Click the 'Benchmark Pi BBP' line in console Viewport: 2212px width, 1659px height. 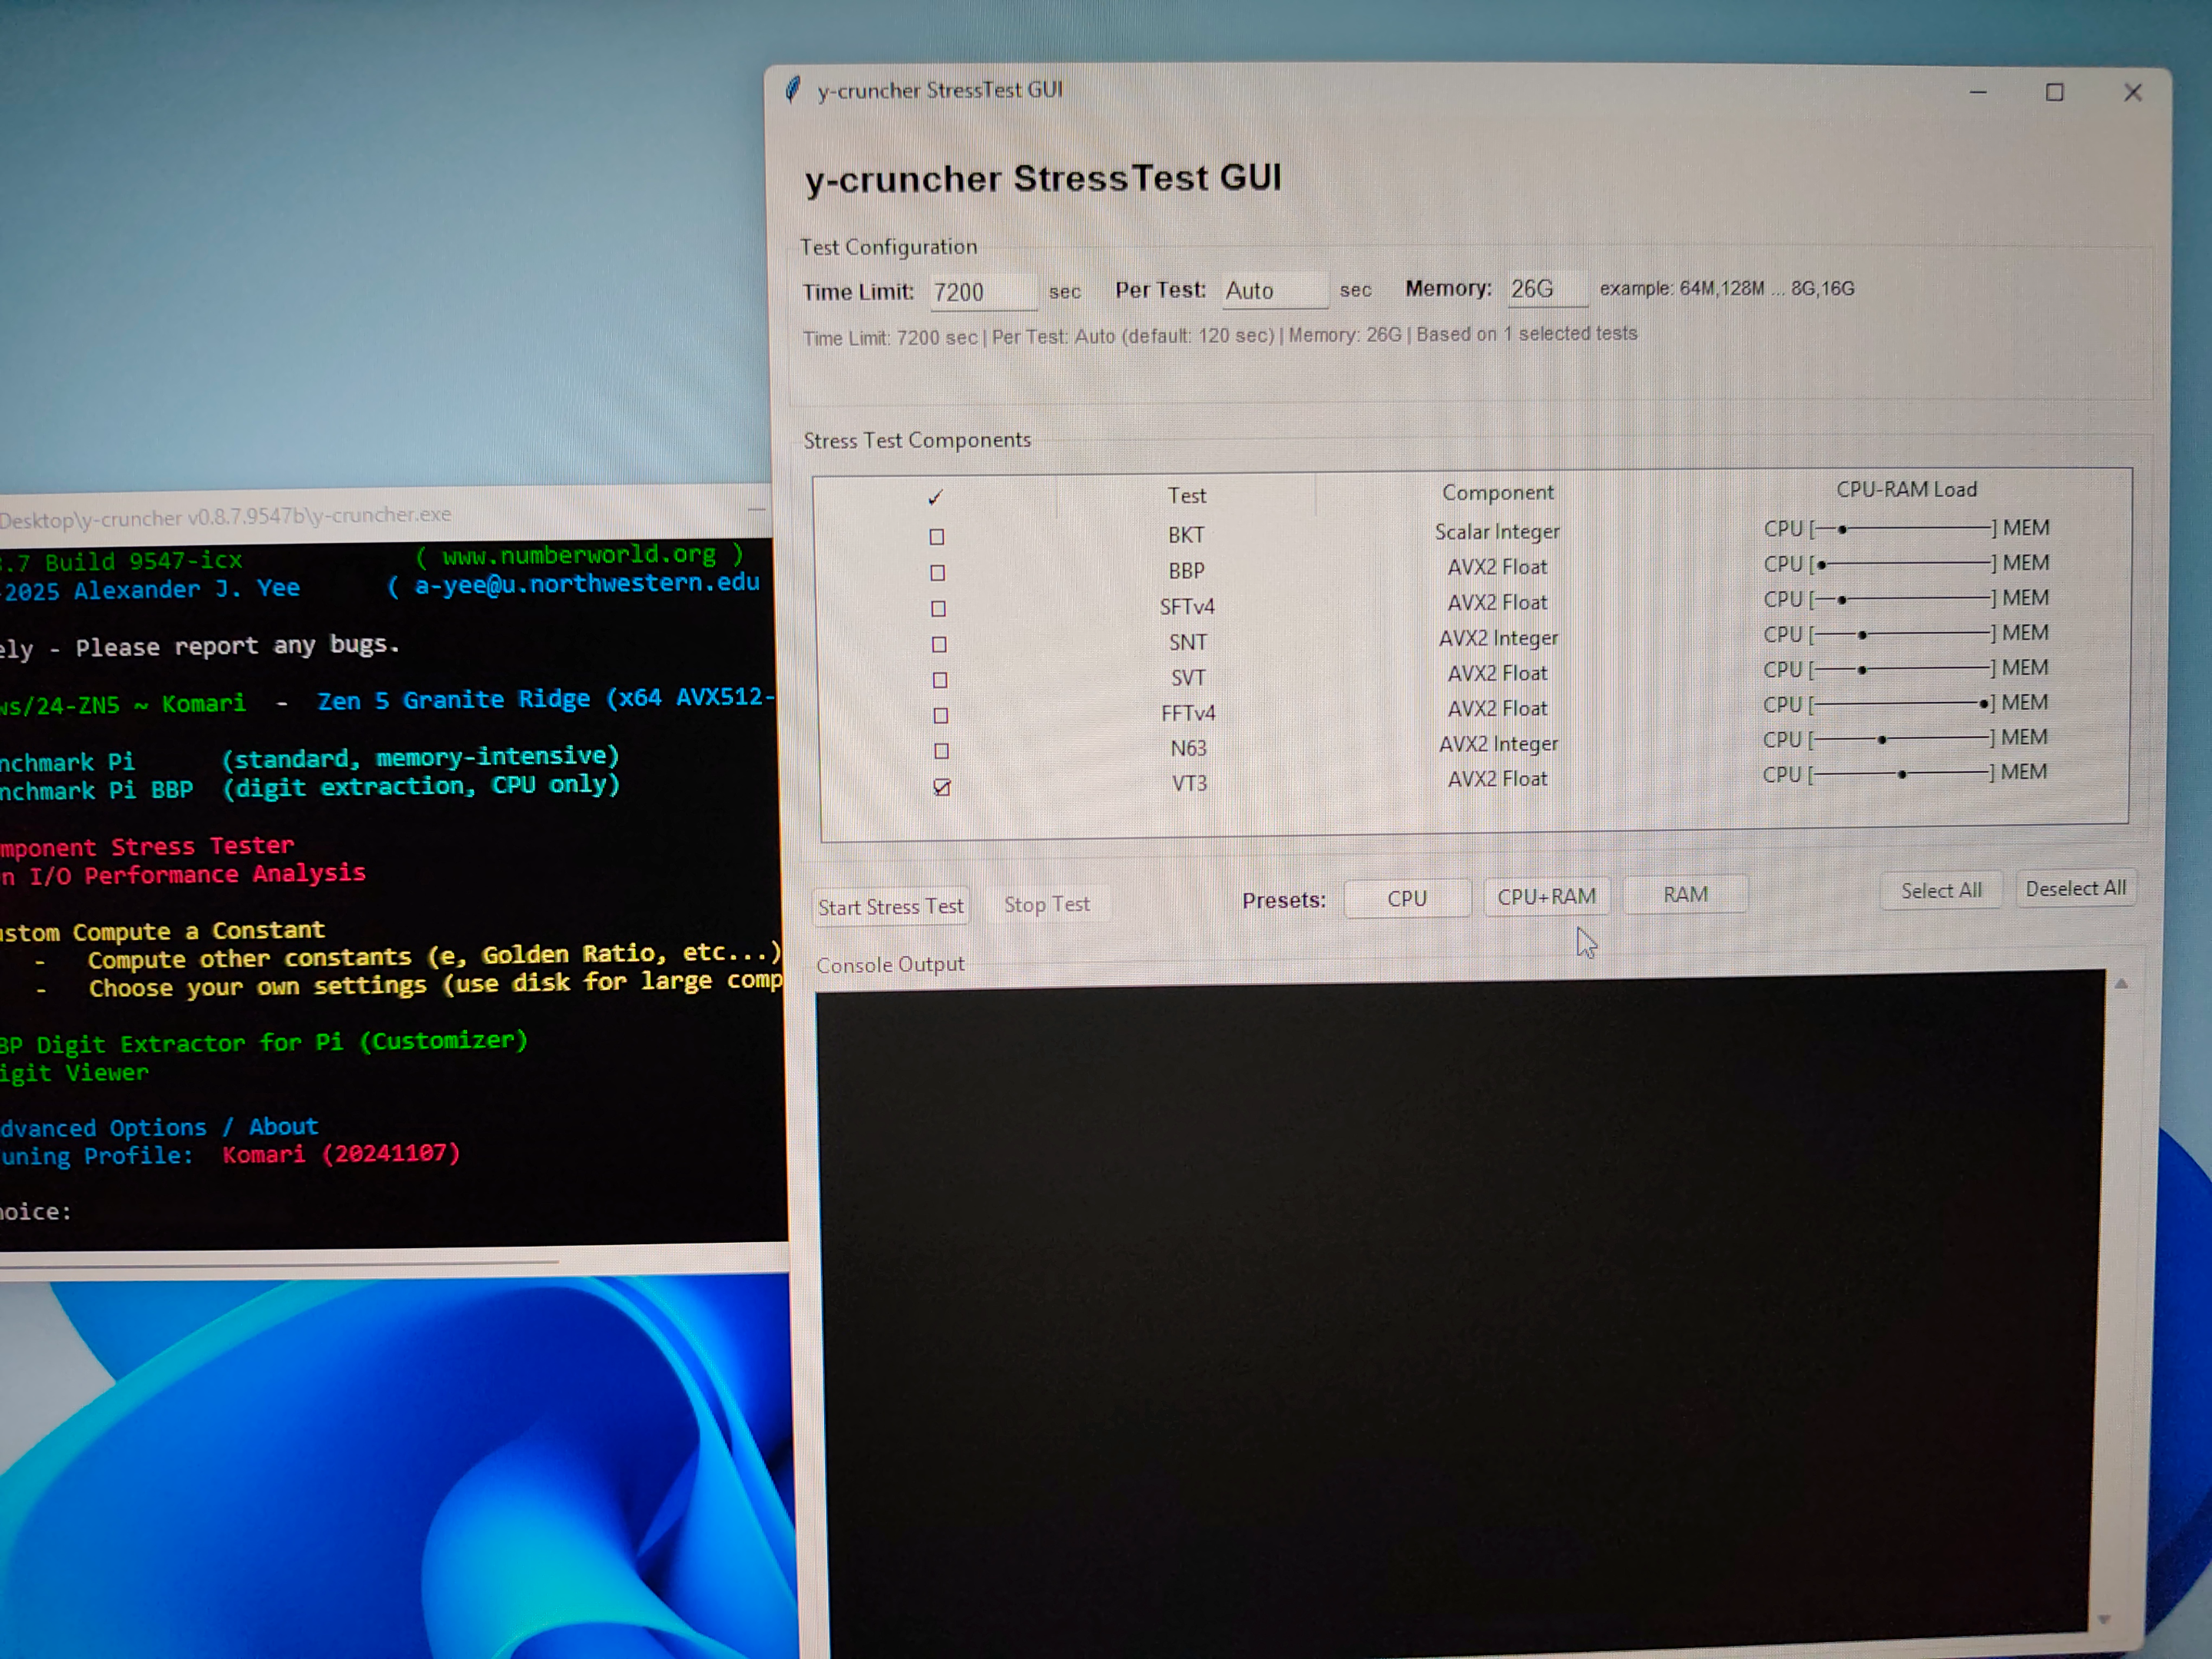tap(310, 788)
